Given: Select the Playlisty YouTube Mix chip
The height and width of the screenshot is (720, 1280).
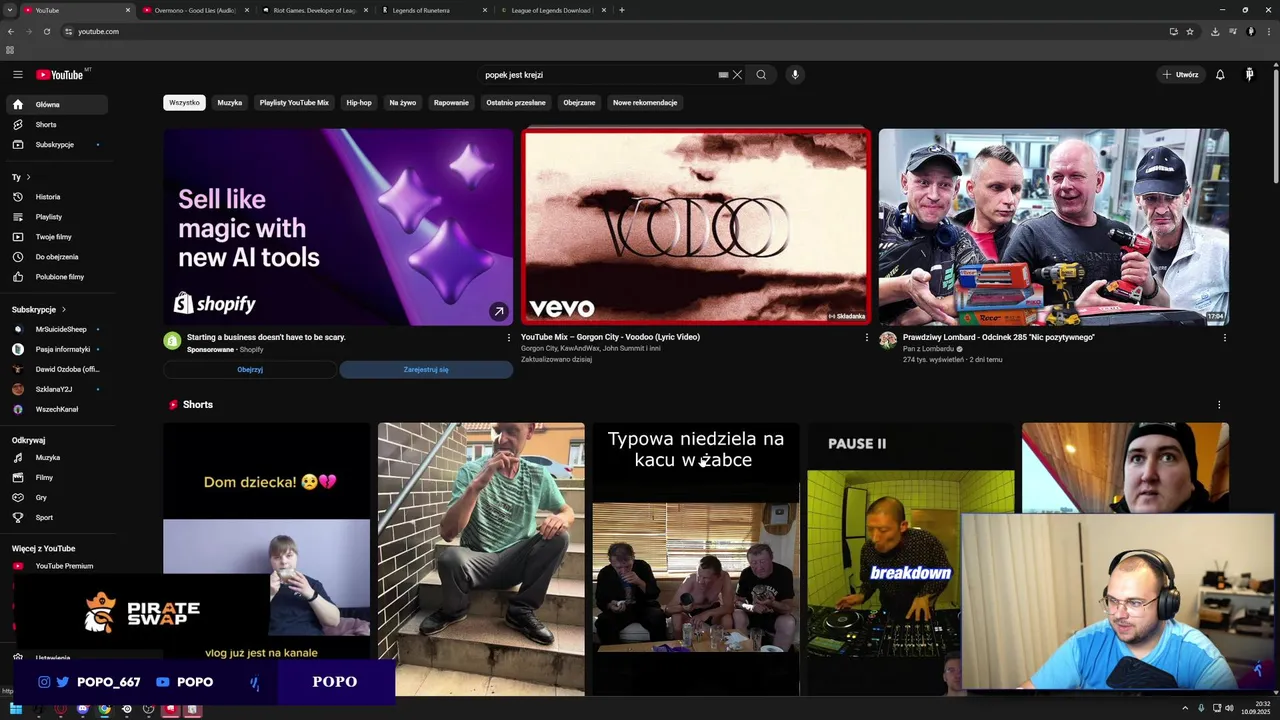Looking at the screenshot, I should coord(294,103).
